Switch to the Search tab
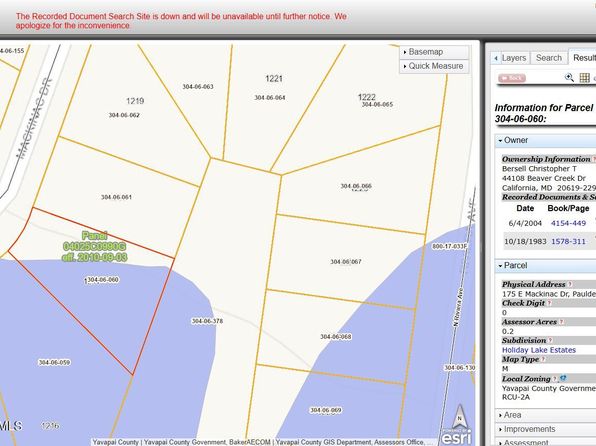The image size is (596, 446). (548, 58)
